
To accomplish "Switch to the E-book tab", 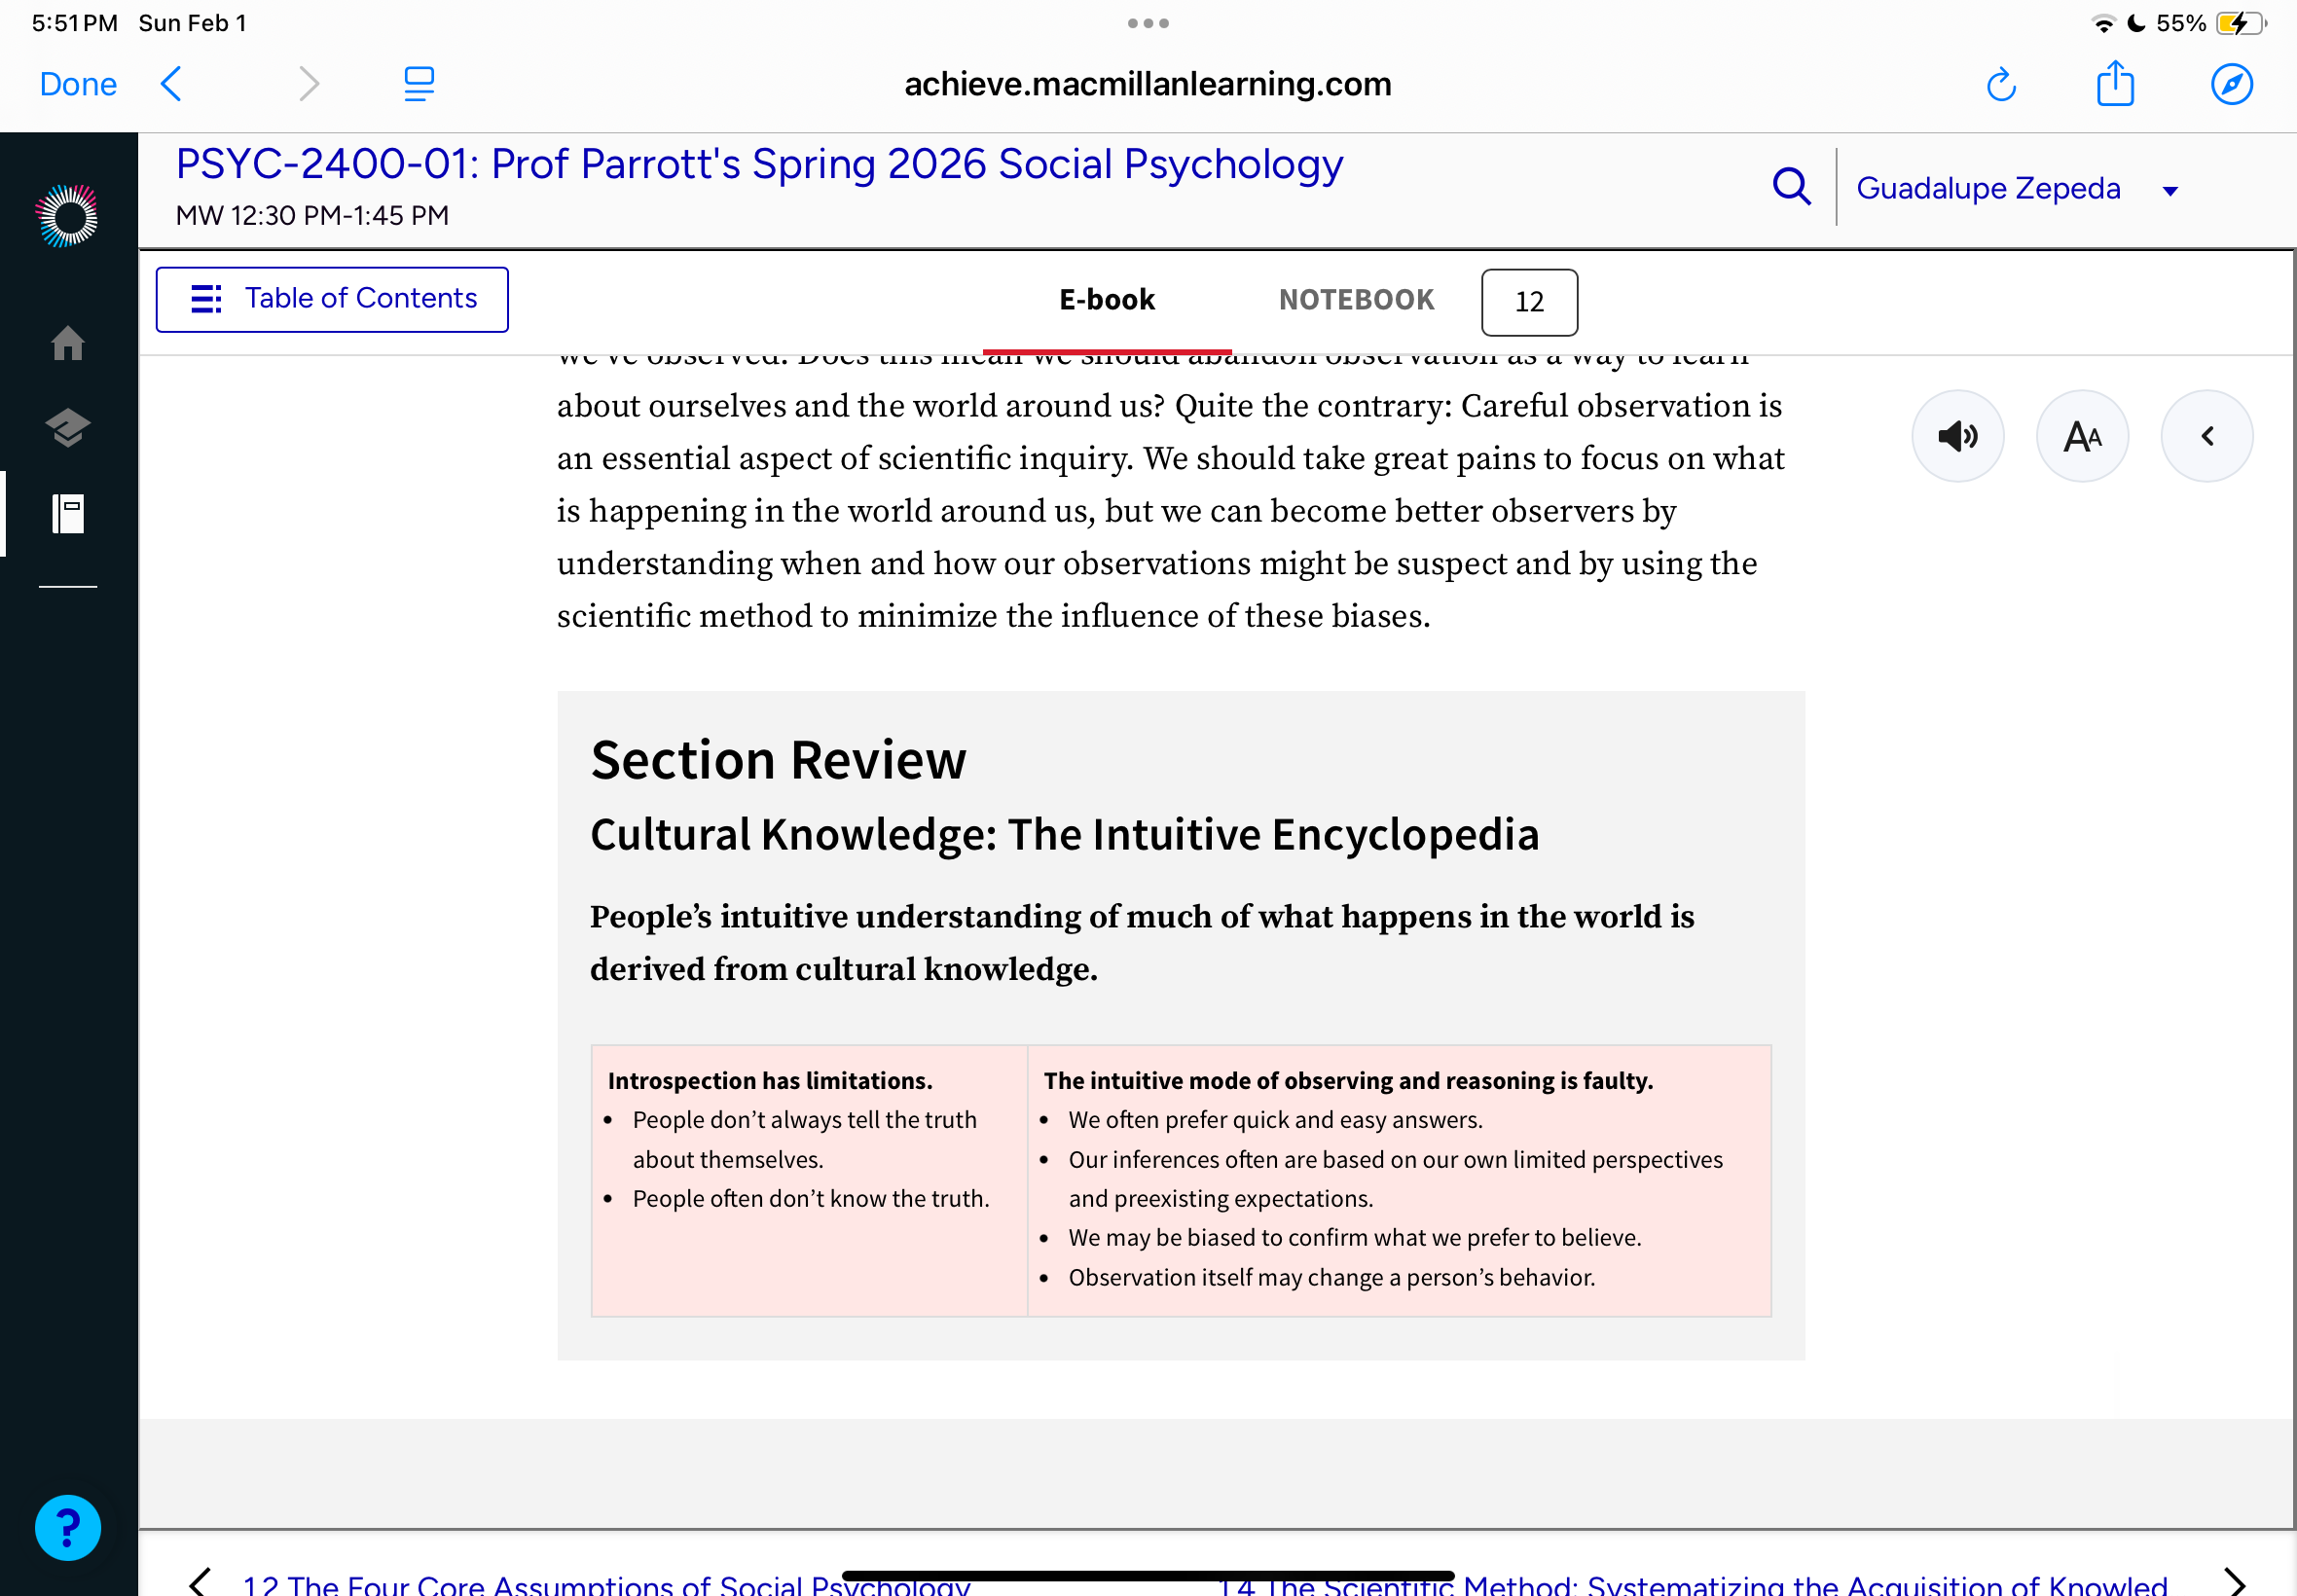I will (x=1106, y=300).
